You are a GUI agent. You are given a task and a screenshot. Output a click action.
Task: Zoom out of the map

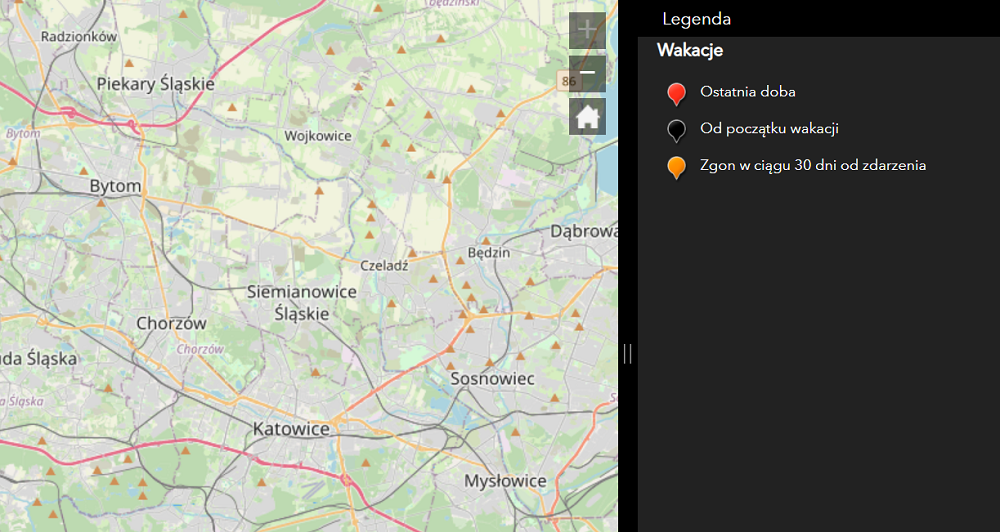587,73
